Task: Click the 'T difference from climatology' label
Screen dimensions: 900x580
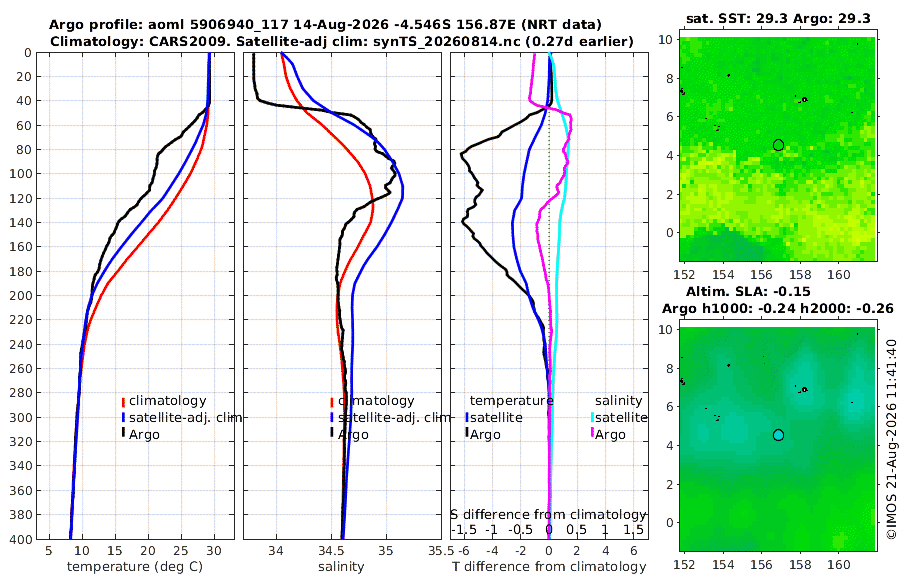Action: click(x=549, y=567)
